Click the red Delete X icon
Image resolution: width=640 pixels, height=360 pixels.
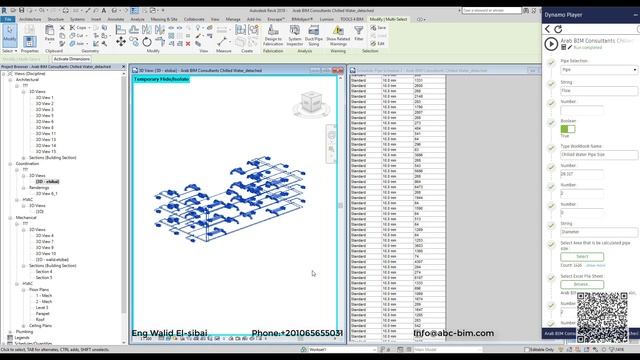pyautogui.click(x=188, y=44)
